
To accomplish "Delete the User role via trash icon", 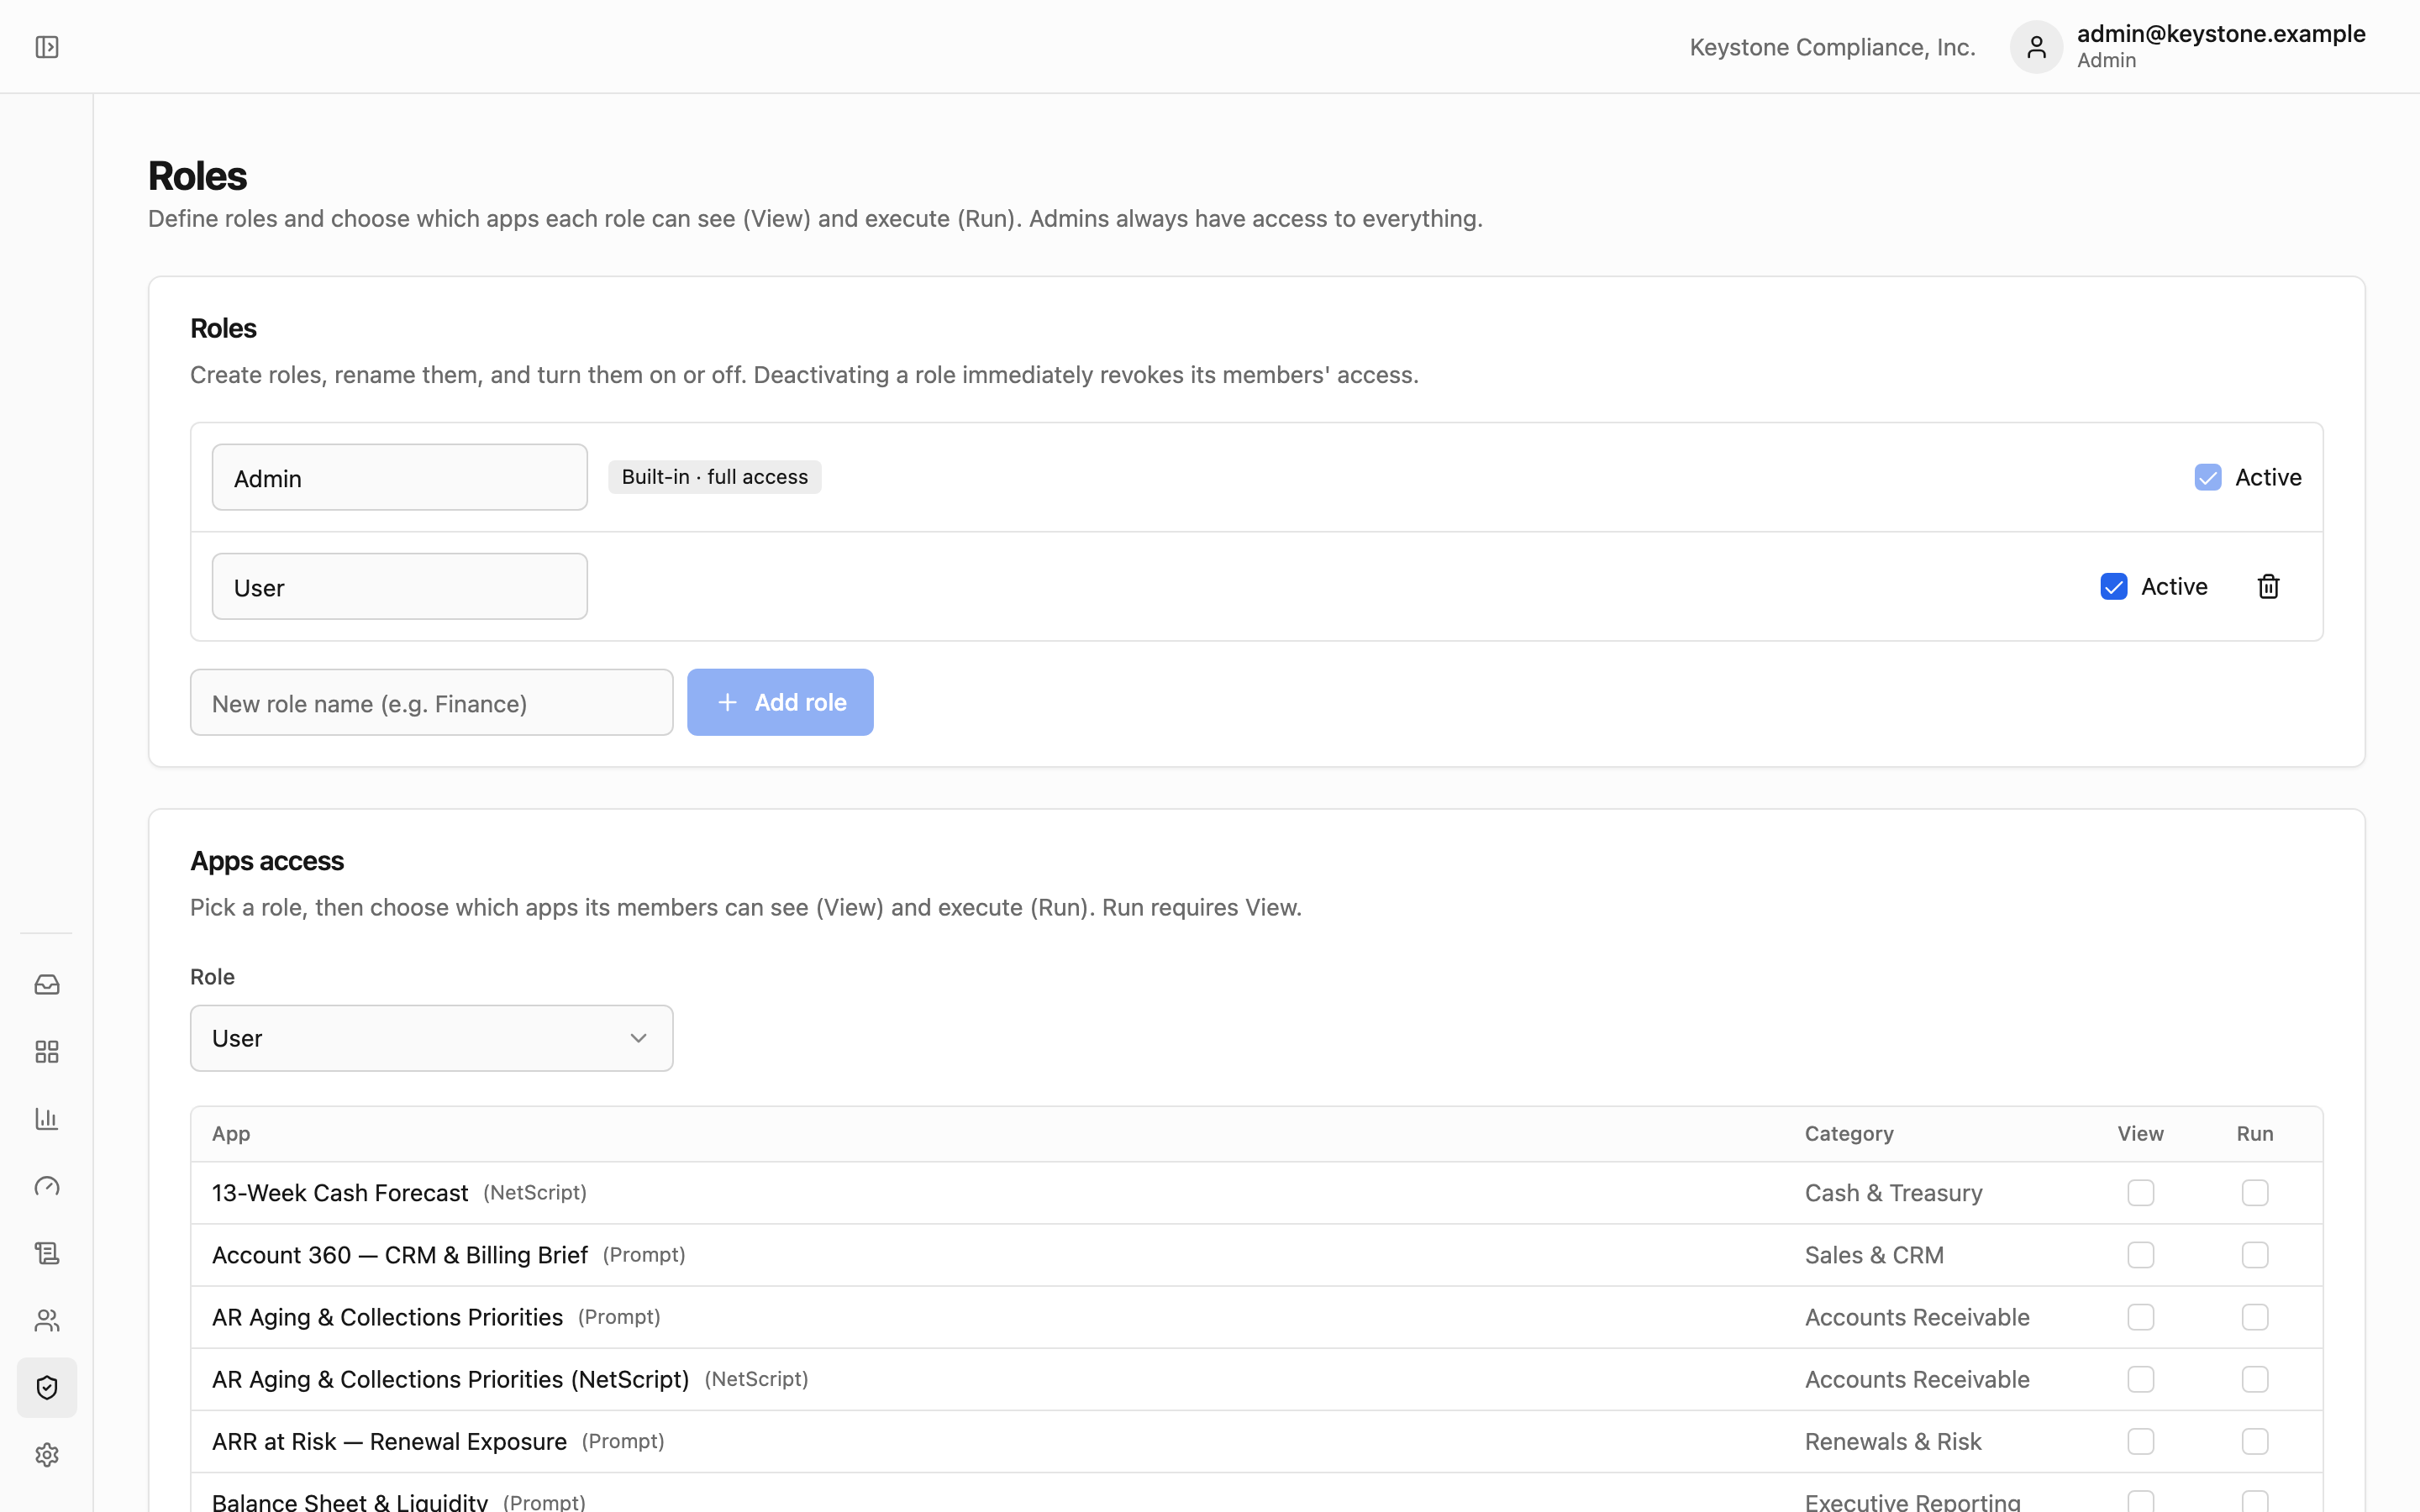I will pyautogui.click(x=2268, y=587).
